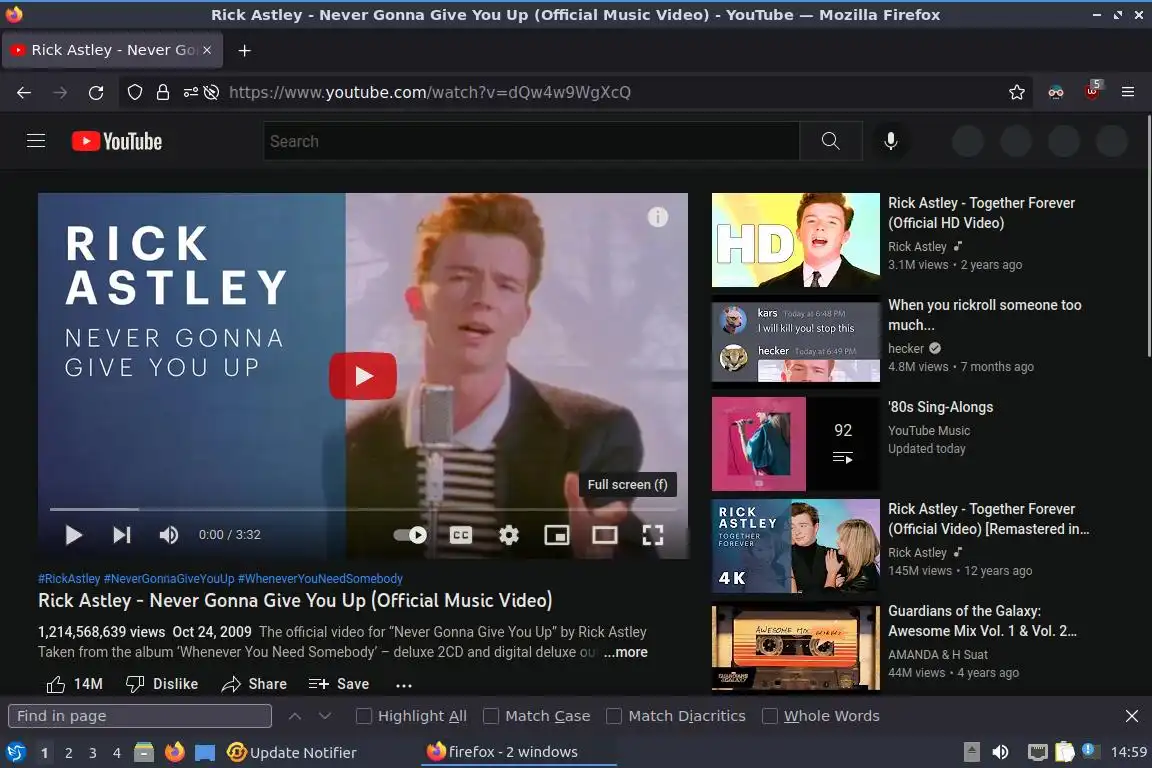Image resolution: width=1152 pixels, height=768 pixels.
Task: Switch to workspace 4 in taskbar
Action: pos(117,753)
